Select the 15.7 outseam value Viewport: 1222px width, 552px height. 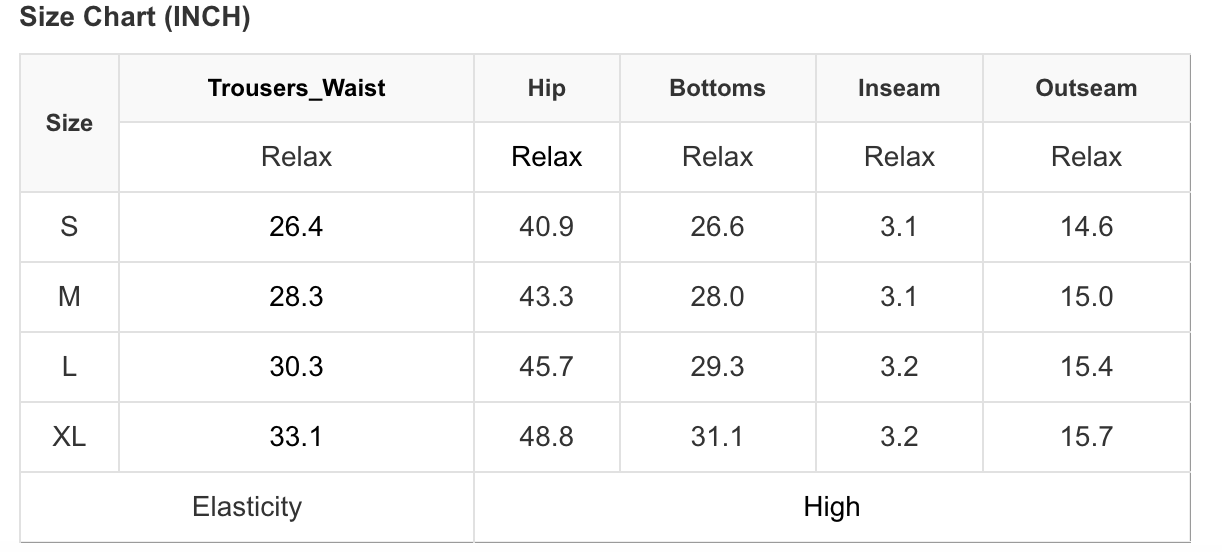coord(1086,437)
